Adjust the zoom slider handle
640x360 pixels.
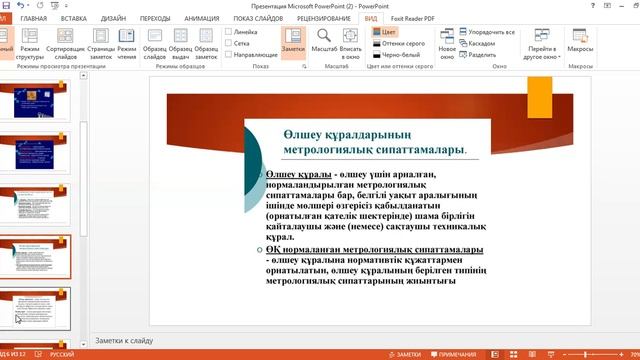click(585, 354)
